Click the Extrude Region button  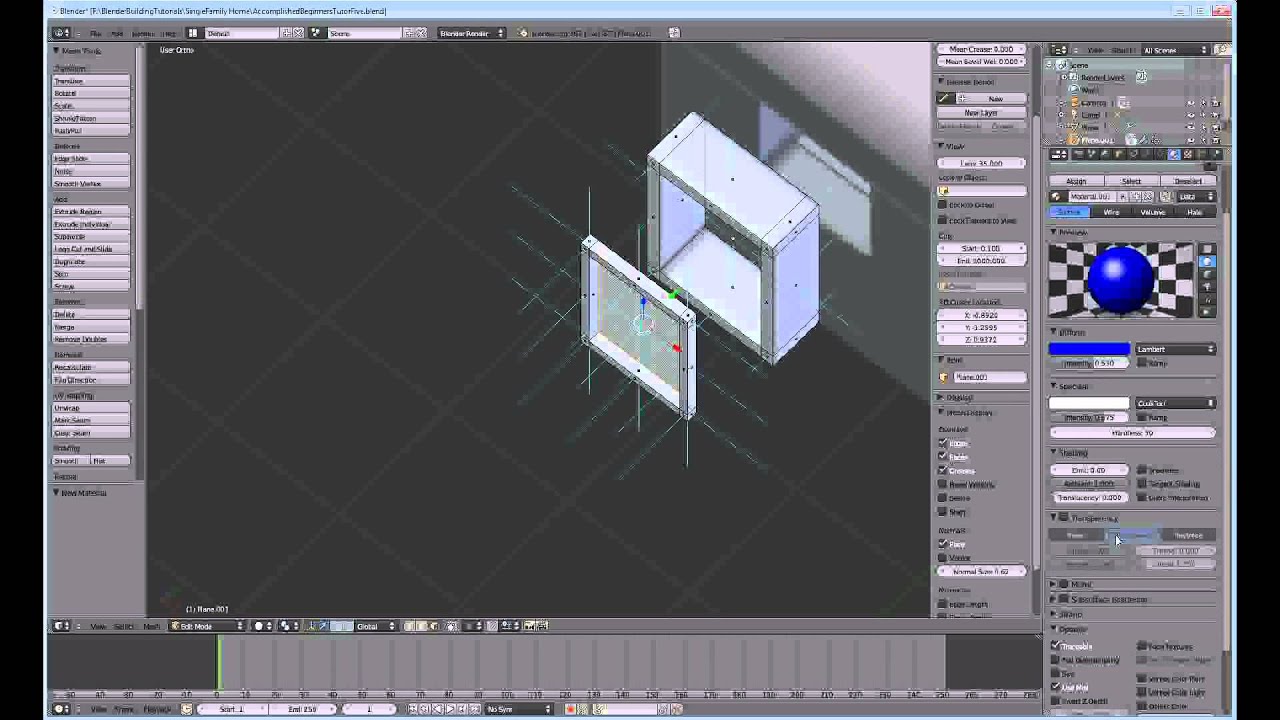[91, 212]
